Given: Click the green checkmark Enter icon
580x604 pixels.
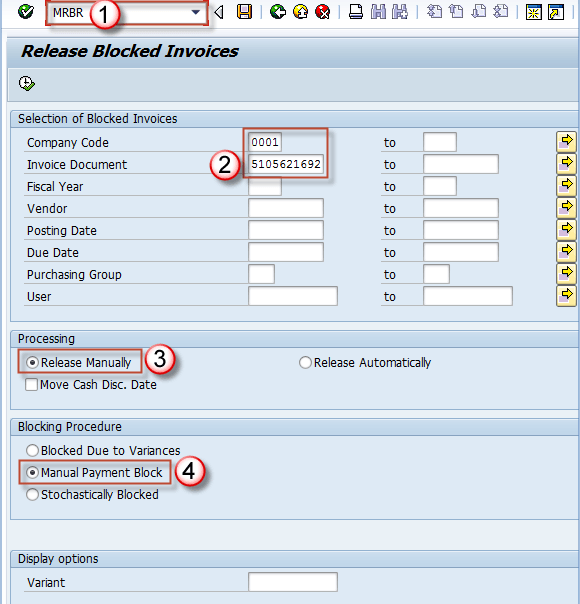Looking at the screenshot, I should coord(26,12).
